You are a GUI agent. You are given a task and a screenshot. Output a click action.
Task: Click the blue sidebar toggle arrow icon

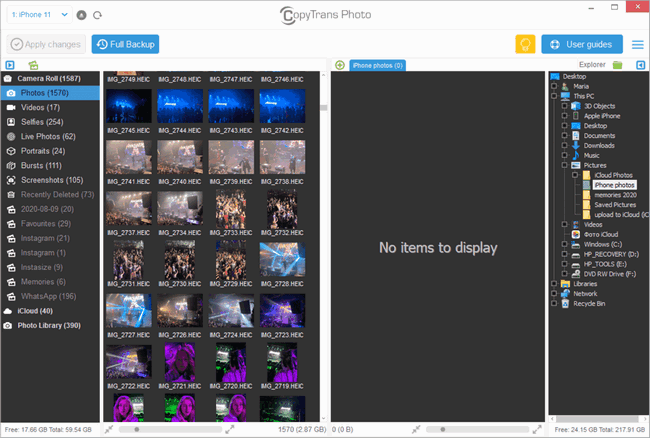(x=9, y=65)
